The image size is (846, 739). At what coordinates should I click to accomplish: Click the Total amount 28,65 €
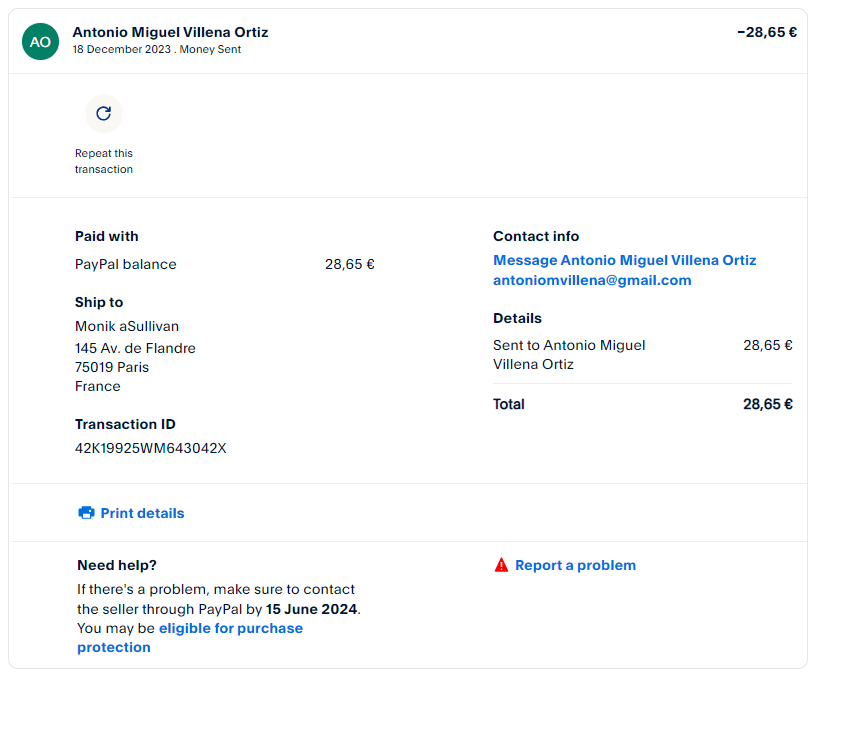pyautogui.click(x=767, y=404)
